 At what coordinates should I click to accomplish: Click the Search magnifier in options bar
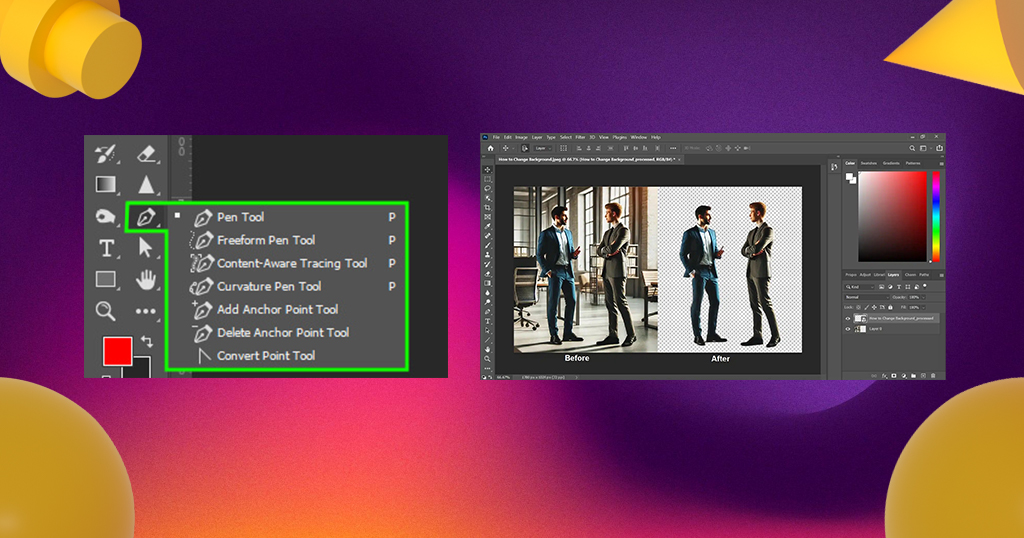[x=912, y=148]
